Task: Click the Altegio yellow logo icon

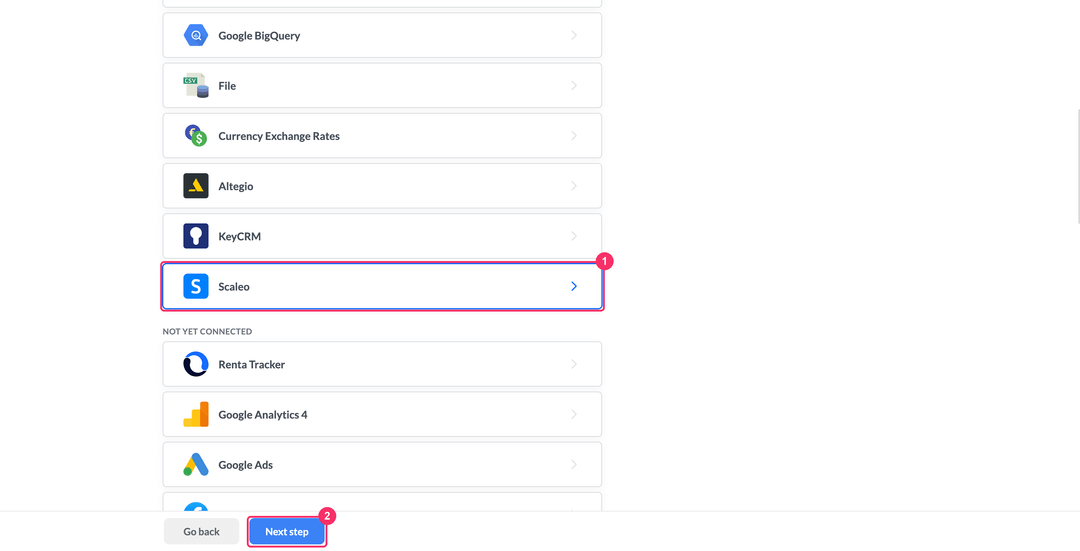Action: (196, 186)
